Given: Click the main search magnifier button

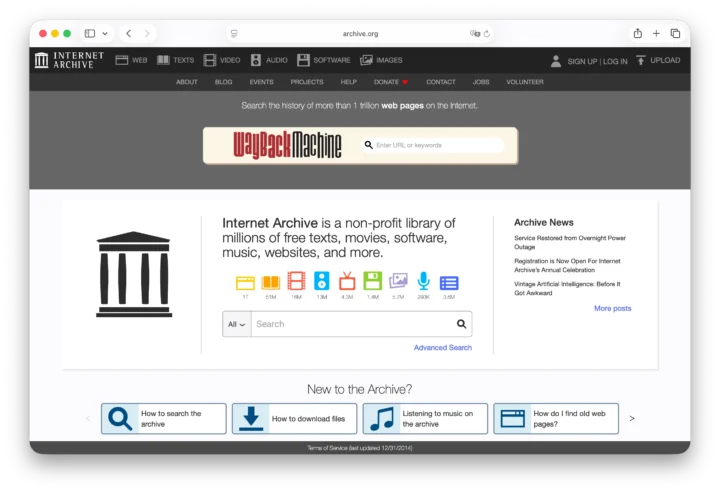Looking at the screenshot, I should tap(461, 324).
